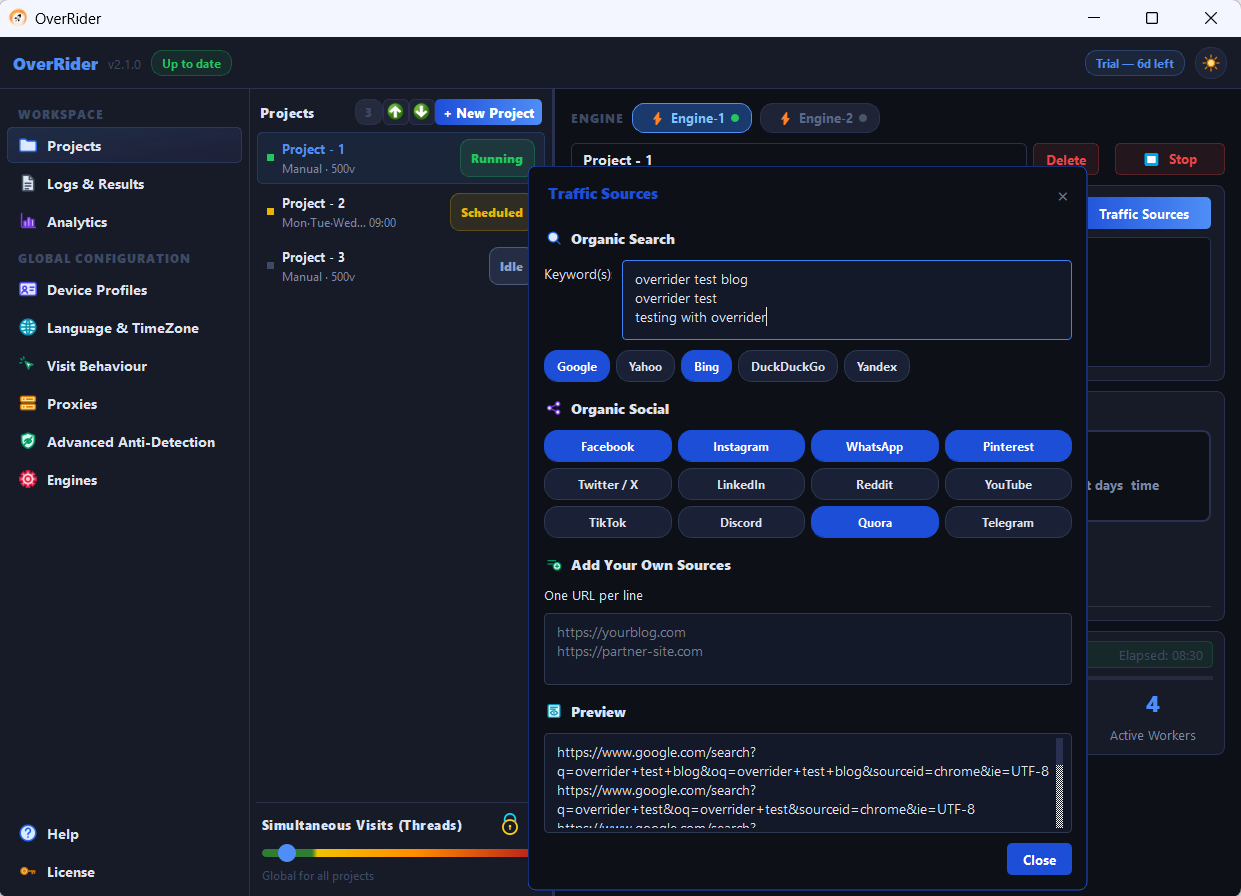Move project up with green arrow
1241x896 pixels.
[x=395, y=112]
